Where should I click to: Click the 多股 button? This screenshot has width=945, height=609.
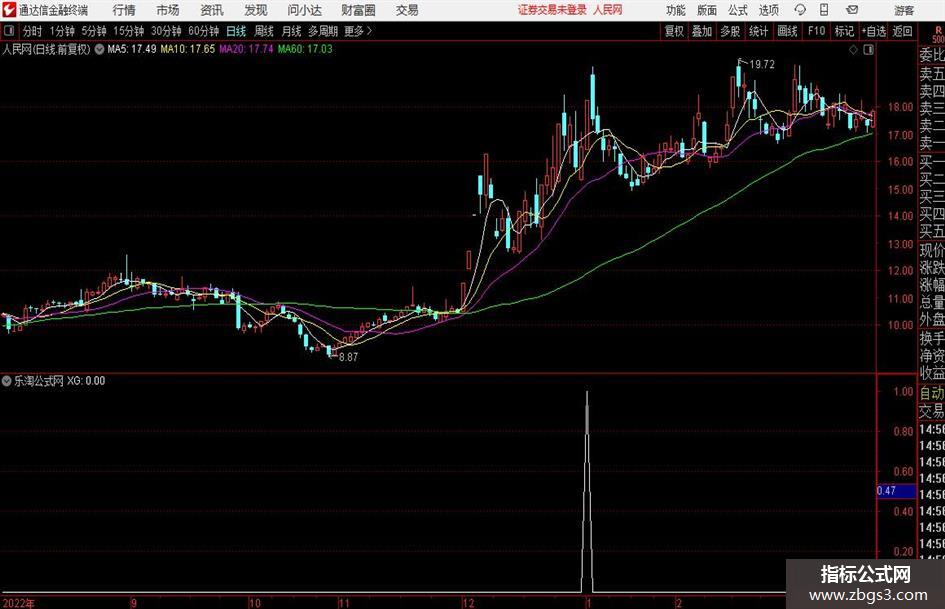pyautogui.click(x=730, y=31)
